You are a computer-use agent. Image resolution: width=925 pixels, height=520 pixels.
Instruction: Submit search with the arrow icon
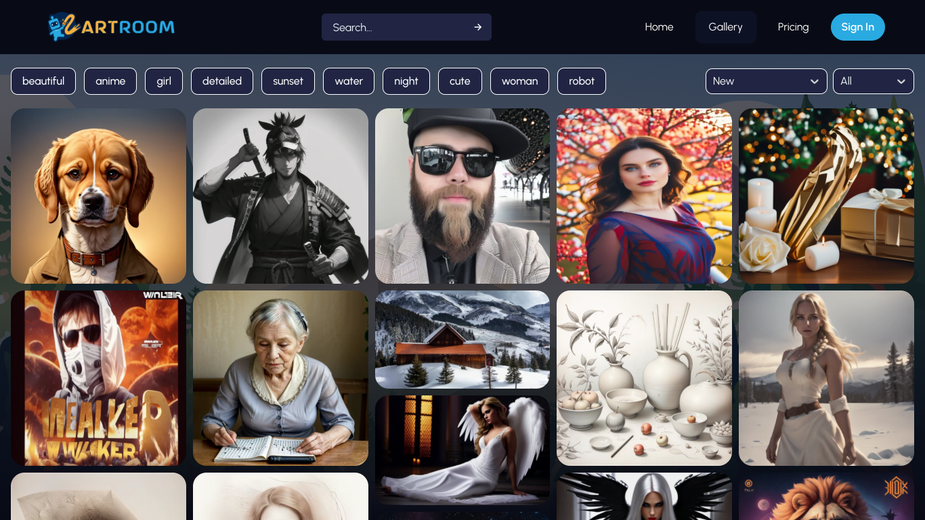pyautogui.click(x=478, y=27)
